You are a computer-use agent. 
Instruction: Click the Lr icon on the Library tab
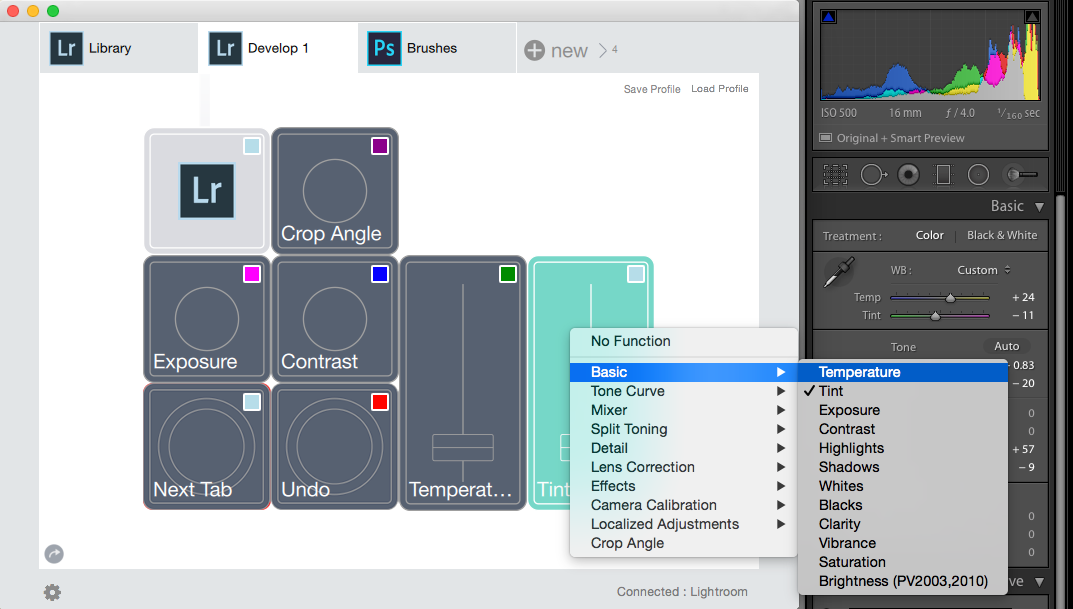(x=66, y=49)
